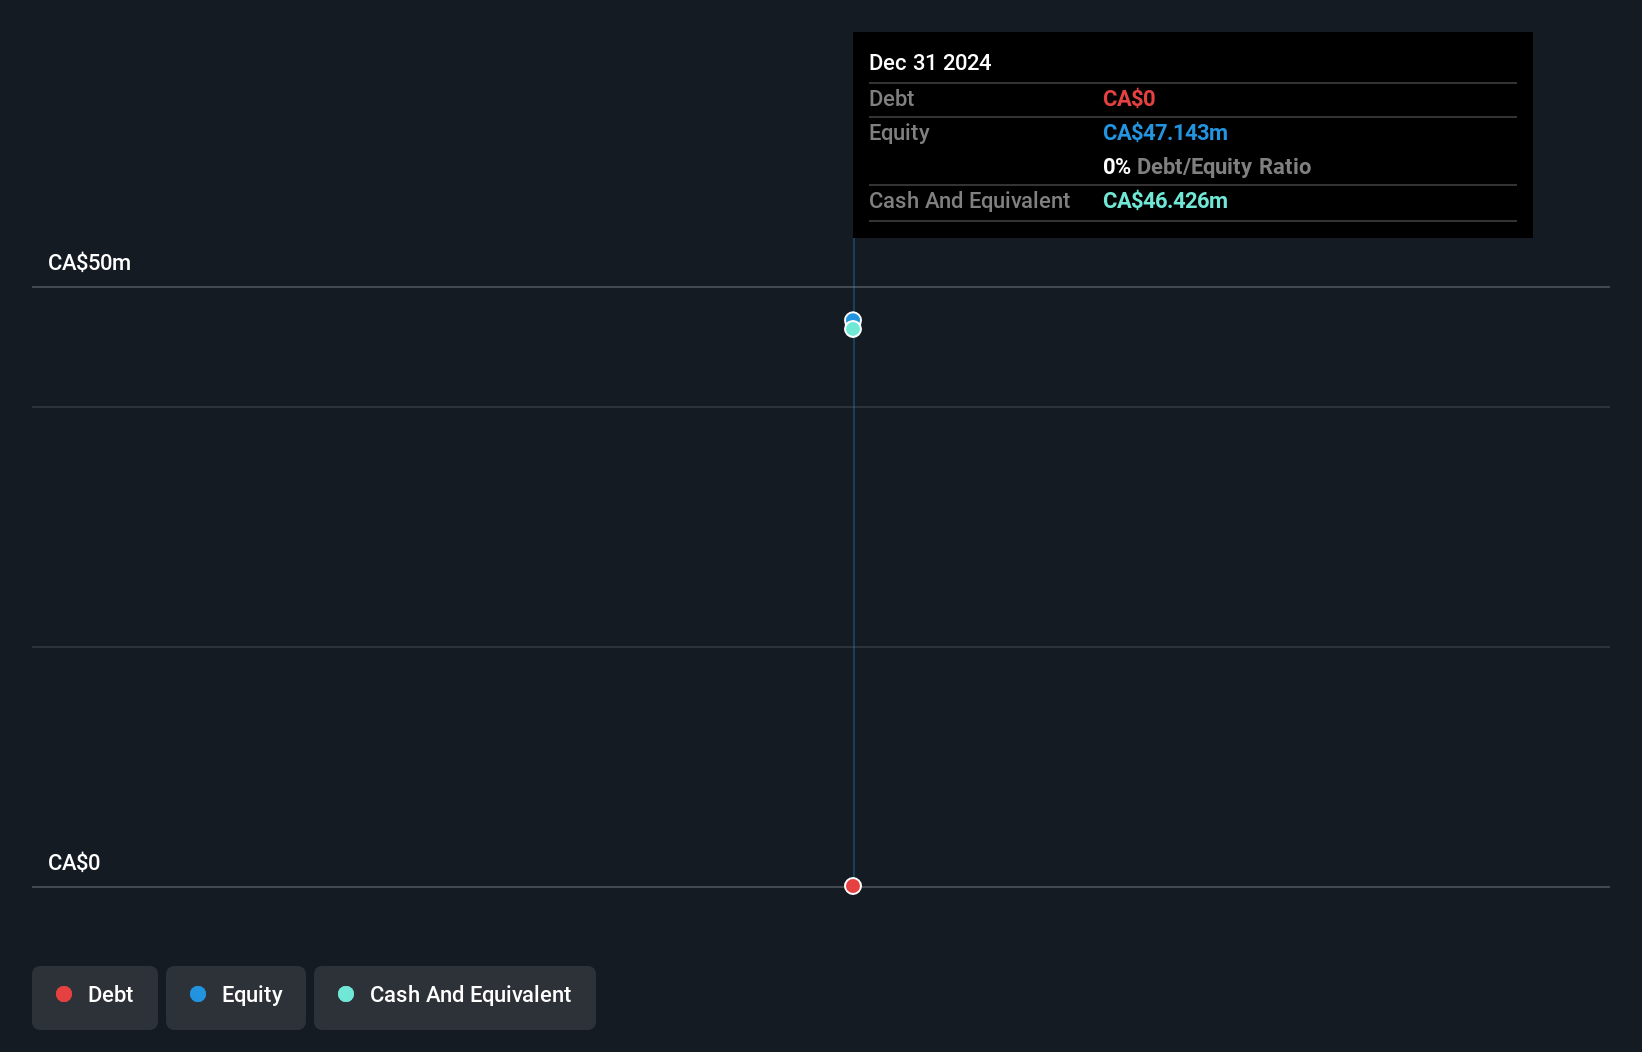The width and height of the screenshot is (1642, 1052).
Task: Click Cash And Equivalent label in tooltip
Action: point(969,201)
